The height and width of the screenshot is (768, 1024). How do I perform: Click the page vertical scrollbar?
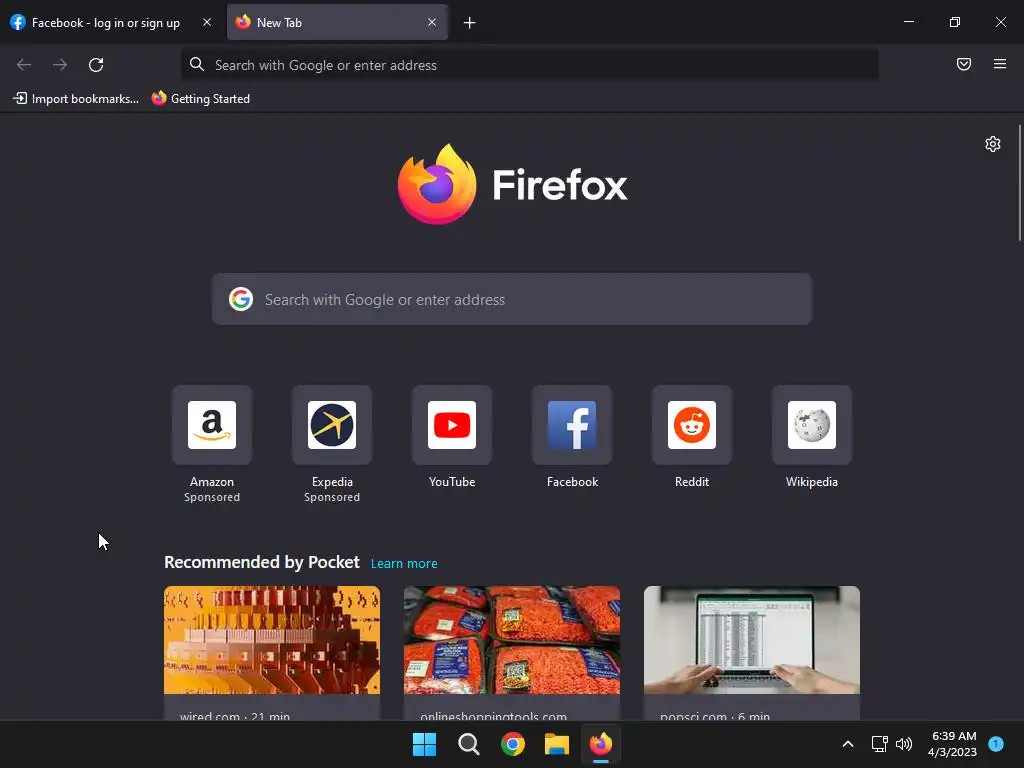(1019, 183)
